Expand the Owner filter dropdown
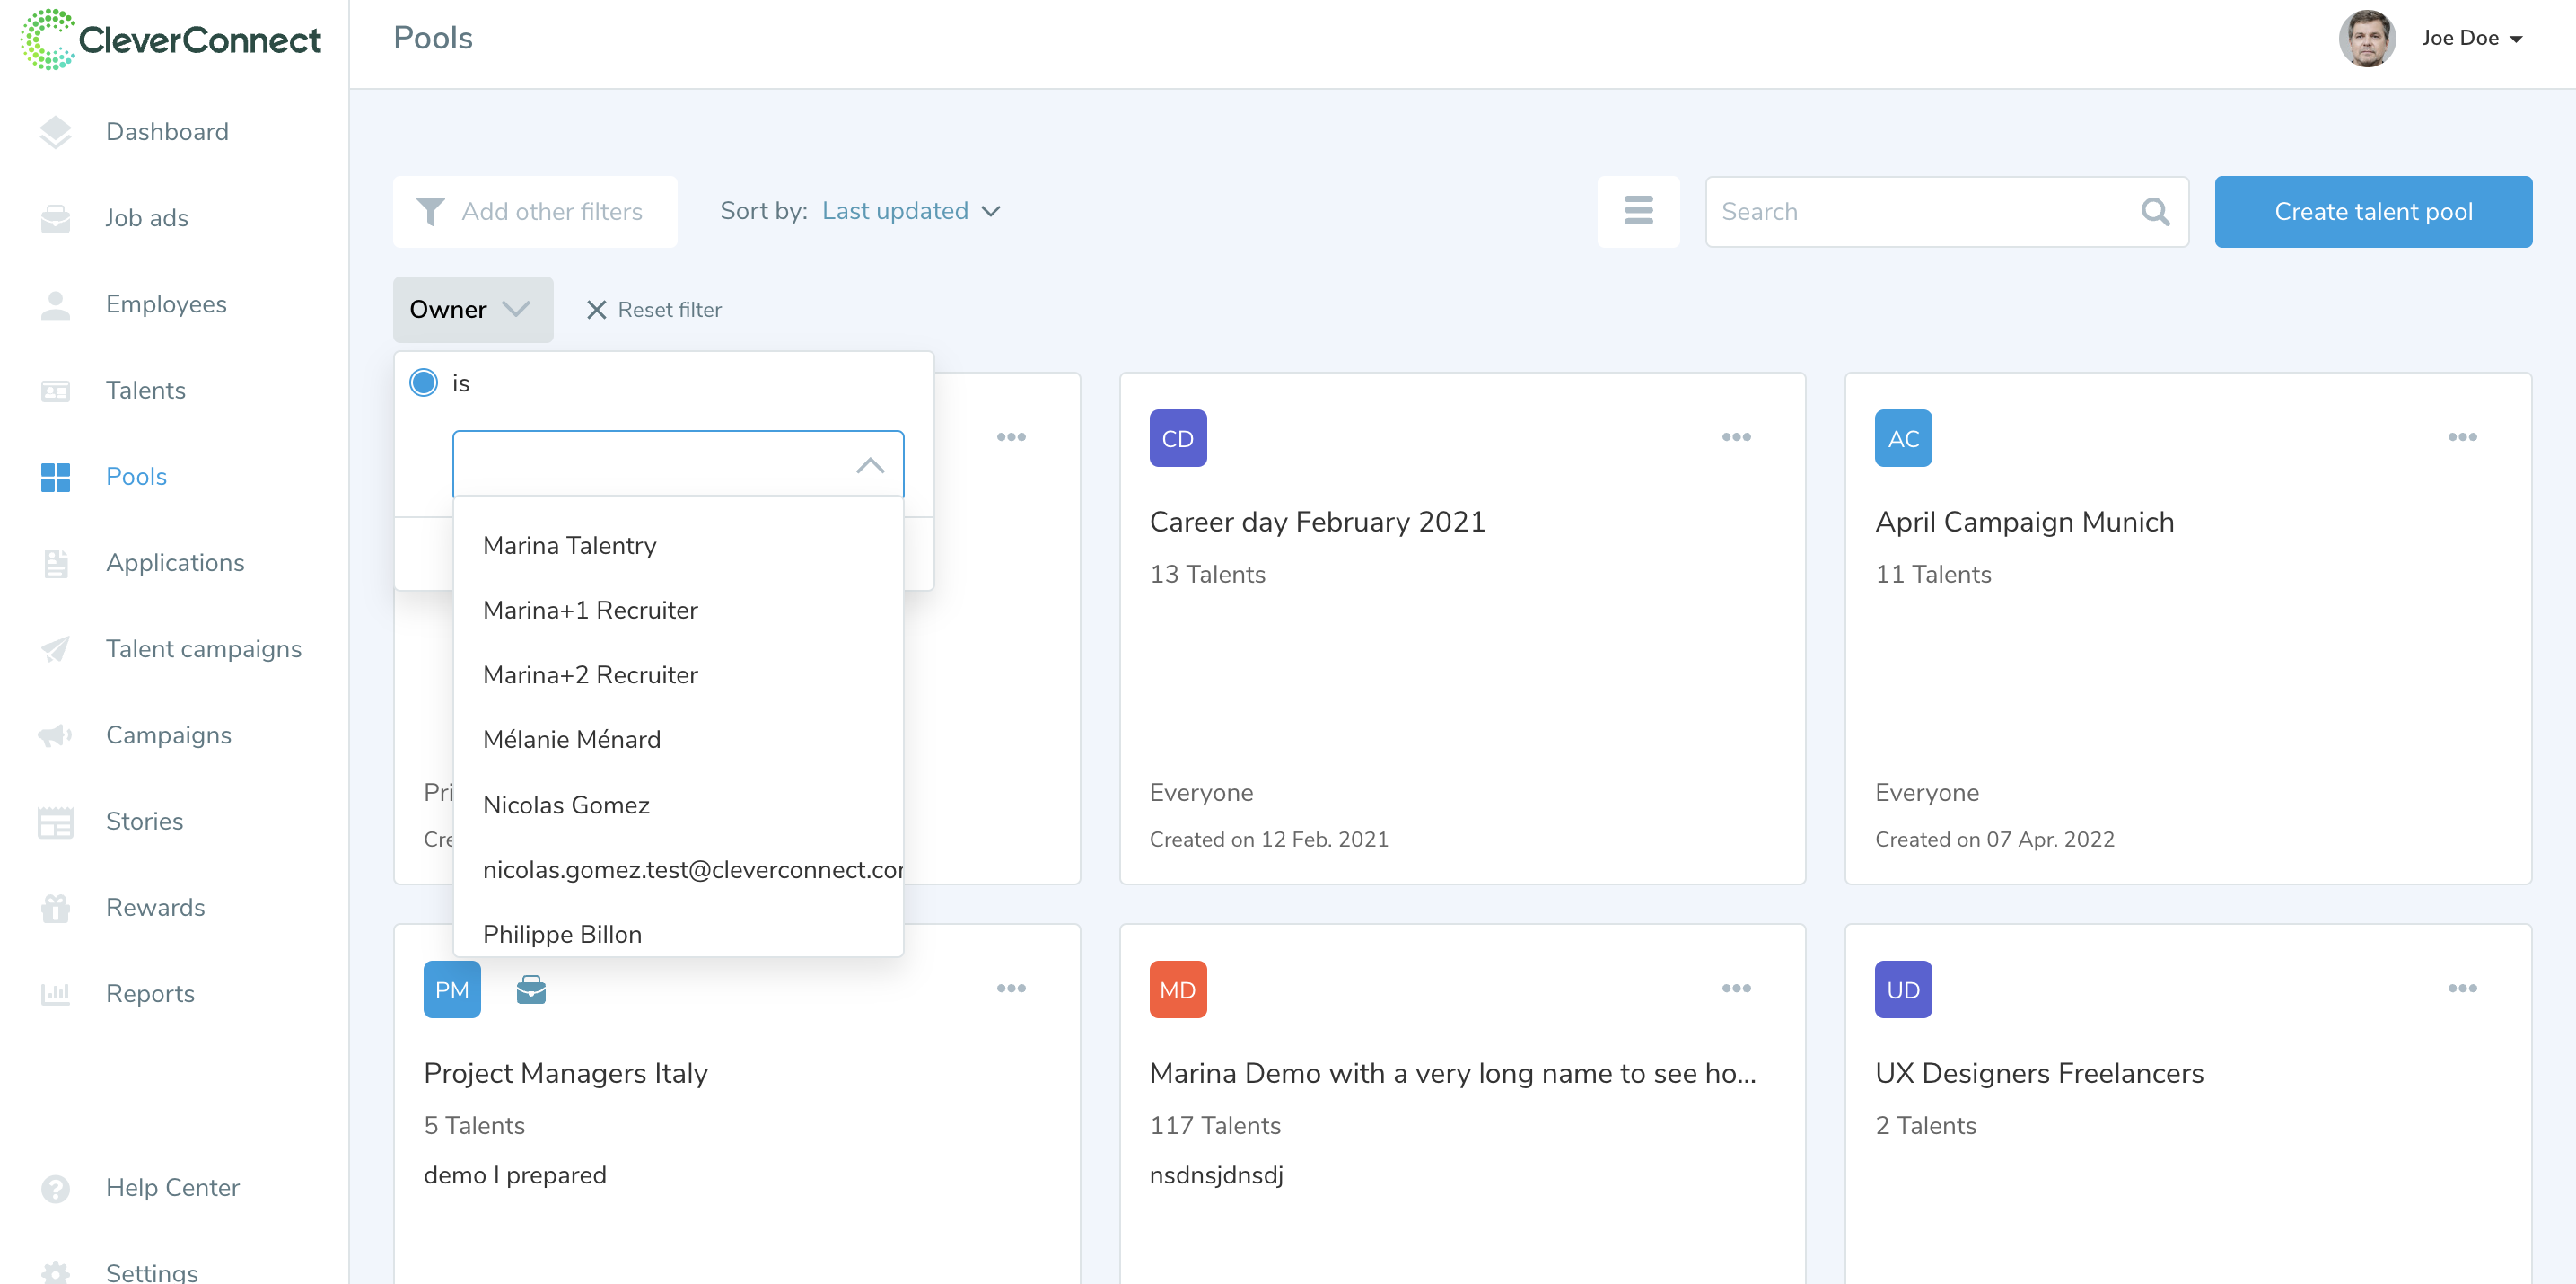The image size is (2576, 1284). 472,309
